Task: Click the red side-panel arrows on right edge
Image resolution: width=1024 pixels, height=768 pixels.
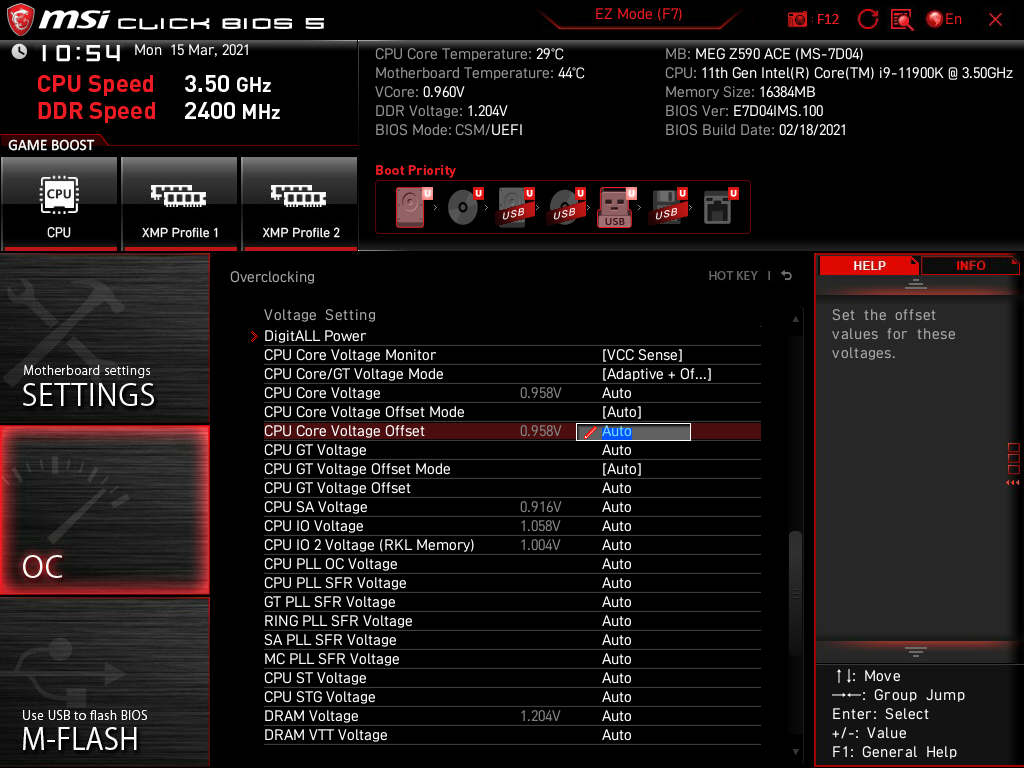Action: 1012,483
